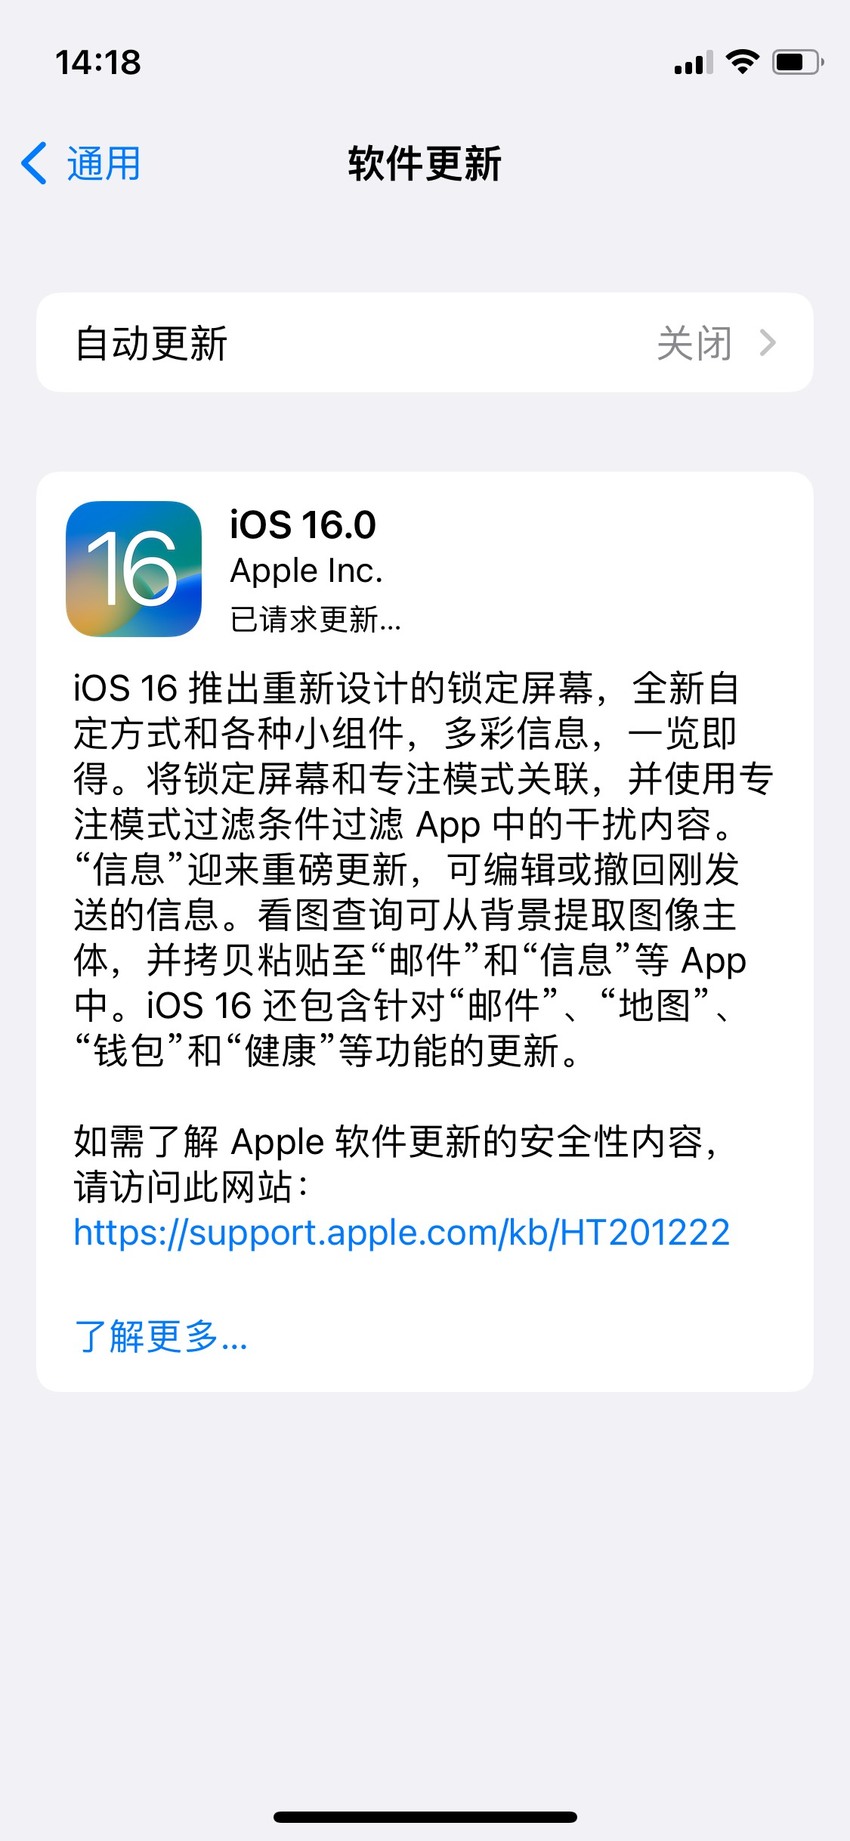
Task: Open the support.apple.com HT201222 link
Action: coord(402,1232)
